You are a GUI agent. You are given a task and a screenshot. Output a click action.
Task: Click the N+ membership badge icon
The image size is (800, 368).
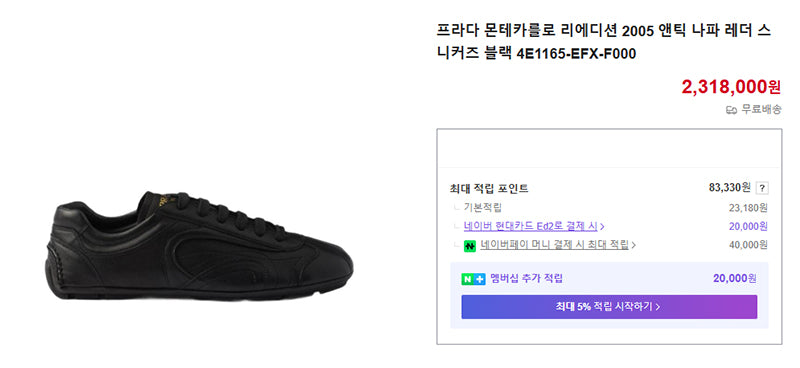pyautogui.click(x=473, y=279)
